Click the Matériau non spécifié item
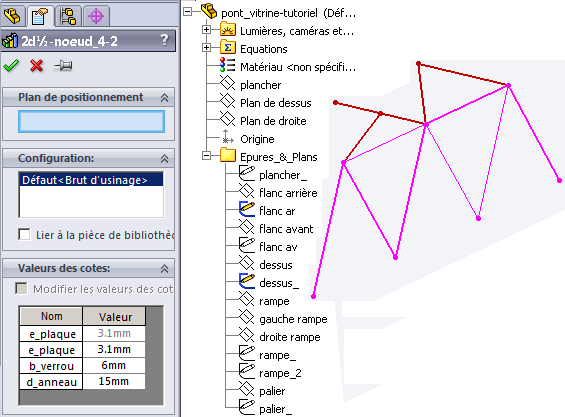565x417 pixels. [x=298, y=67]
